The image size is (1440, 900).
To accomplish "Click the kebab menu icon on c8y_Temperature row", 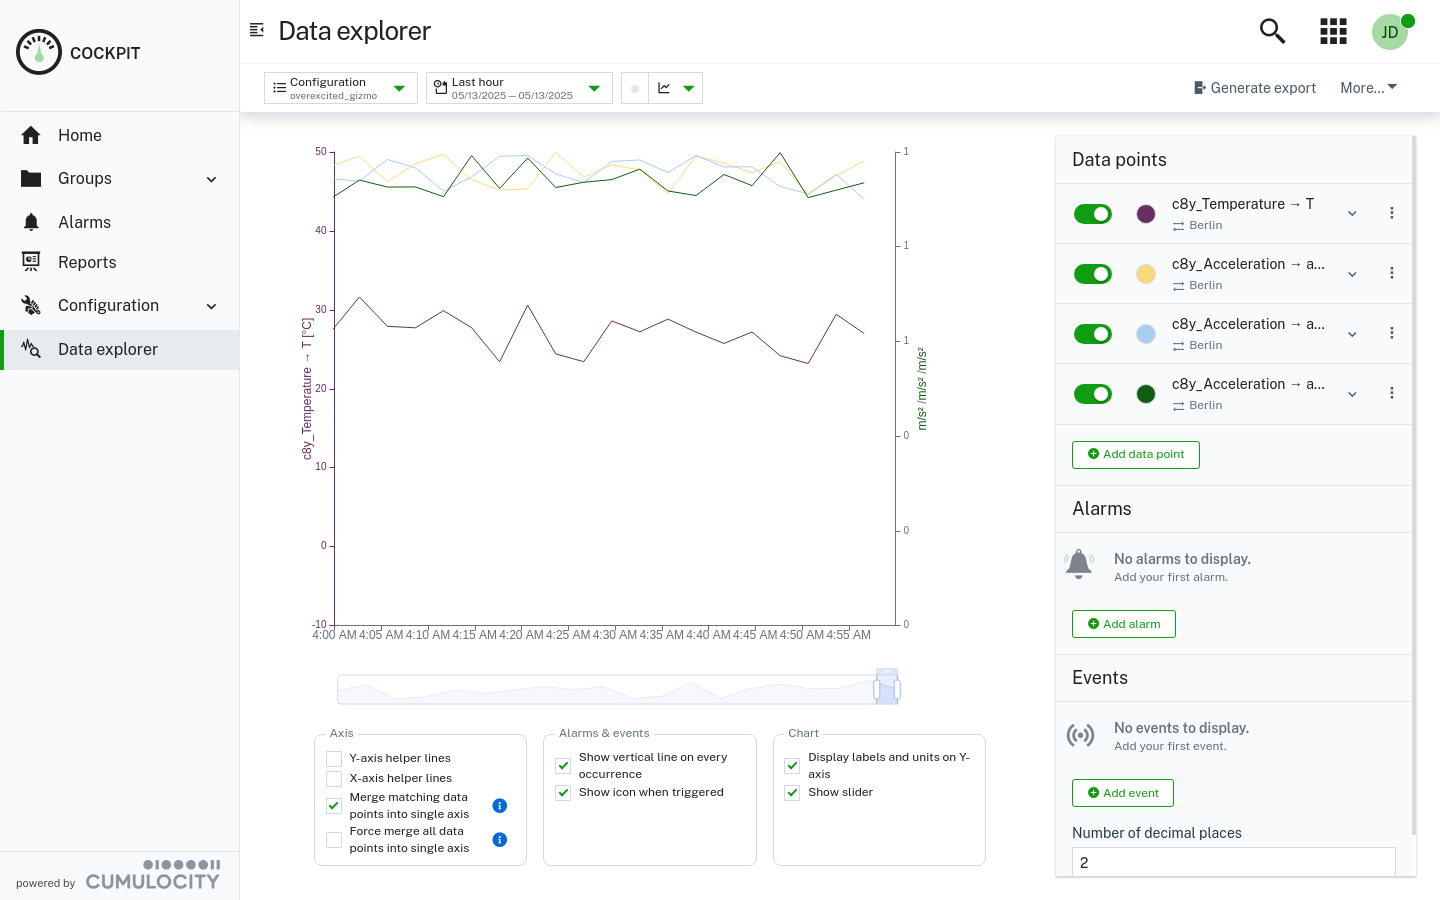I will pyautogui.click(x=1392, y=212).
